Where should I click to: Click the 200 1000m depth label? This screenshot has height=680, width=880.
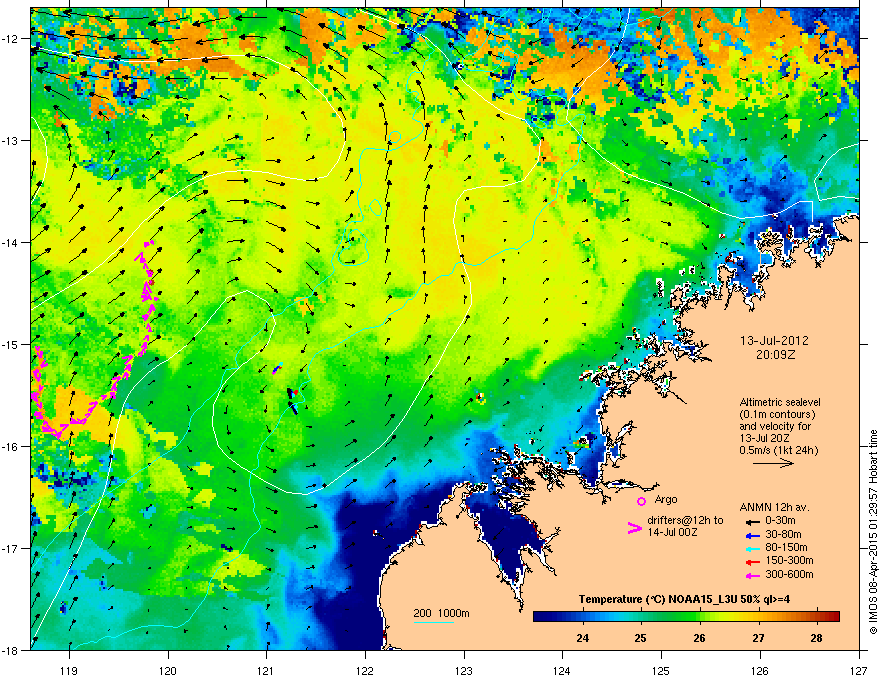pos(442,613)
